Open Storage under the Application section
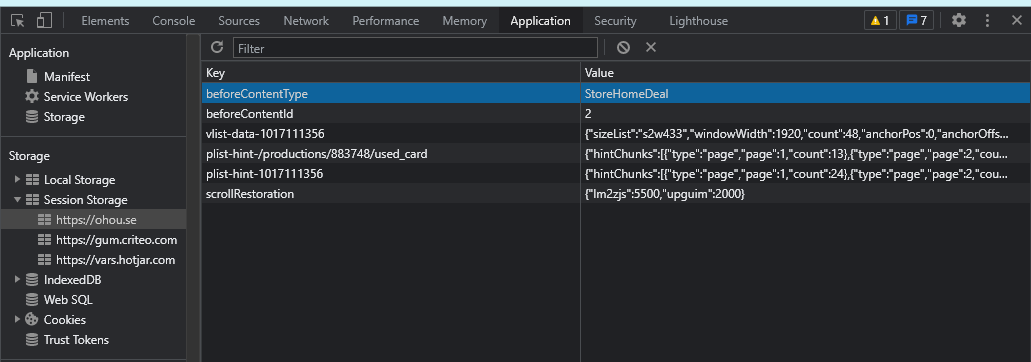This screenshot has height=362, width=1031. [x=64, y=117]
